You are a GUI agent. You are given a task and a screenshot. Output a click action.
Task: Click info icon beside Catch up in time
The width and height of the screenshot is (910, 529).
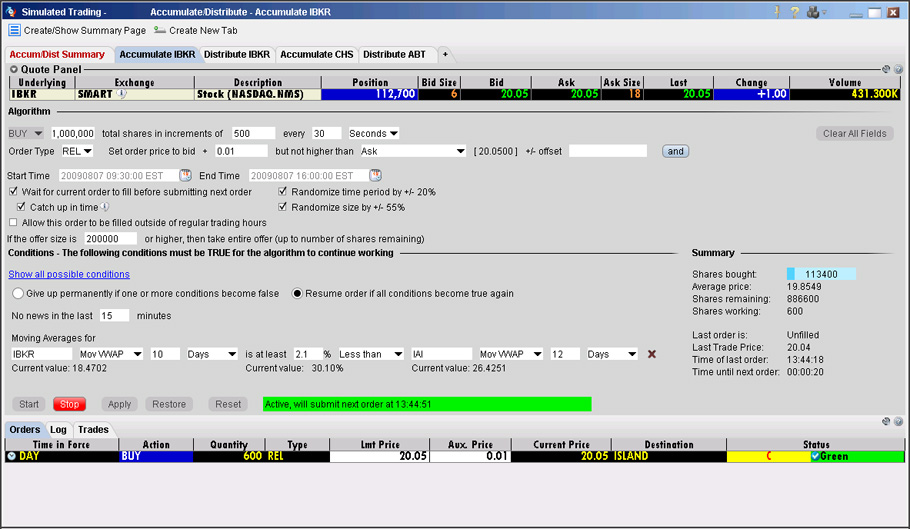pyautogui.click(x=104, y=206)
